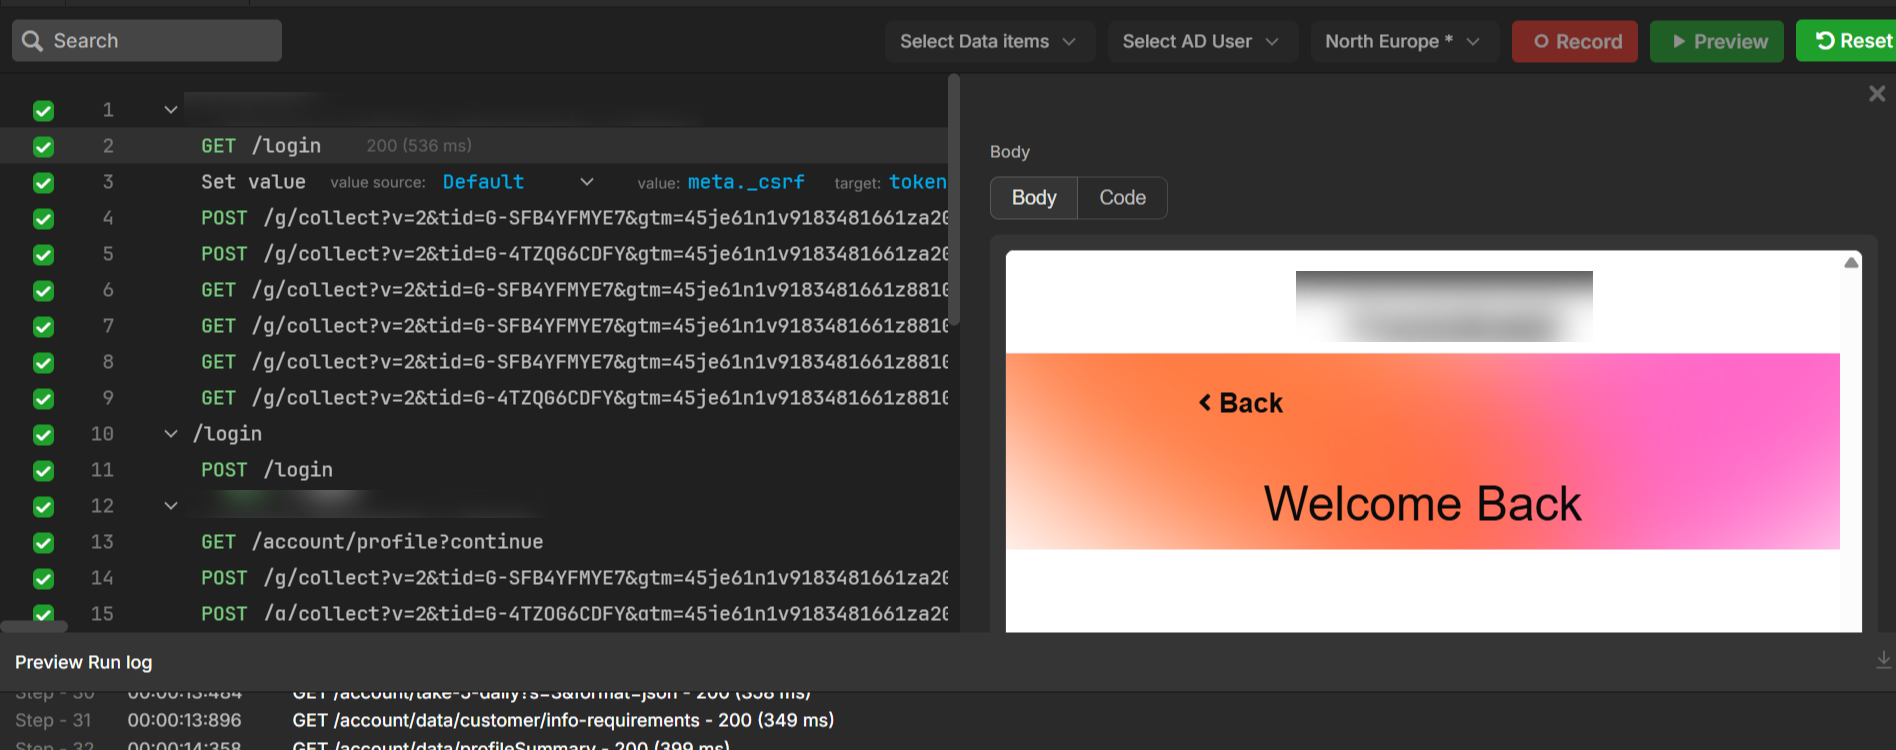Click the step list vertical scrollbar

(953, 200)
